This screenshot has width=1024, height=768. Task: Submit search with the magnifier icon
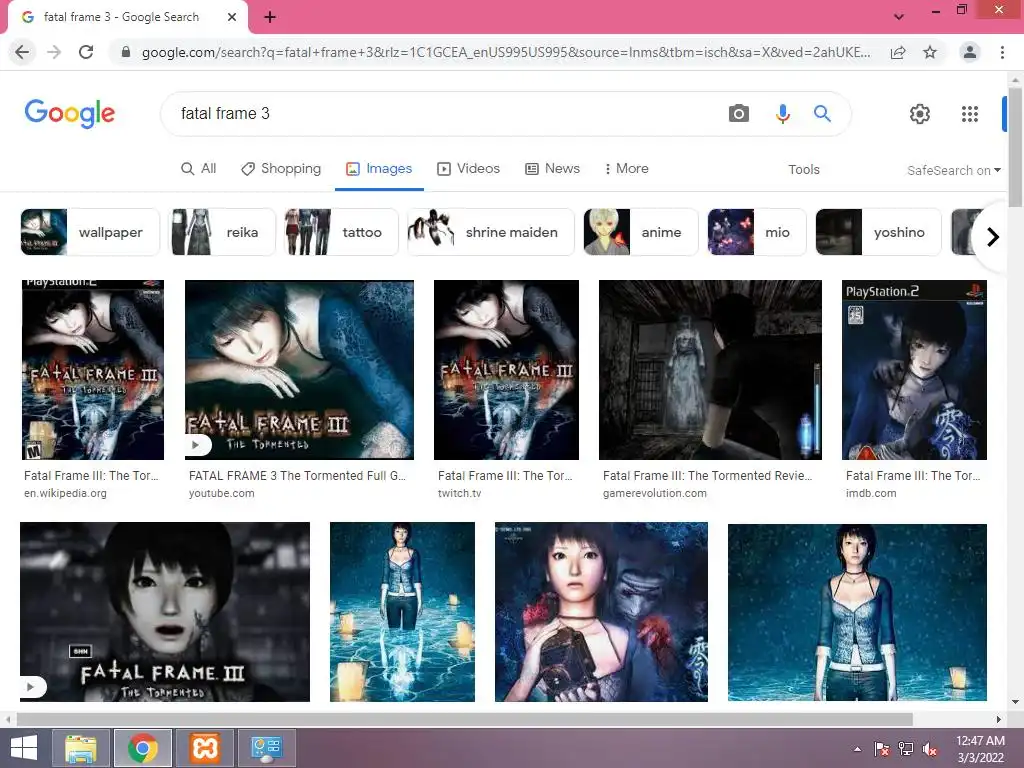(822, 114)
